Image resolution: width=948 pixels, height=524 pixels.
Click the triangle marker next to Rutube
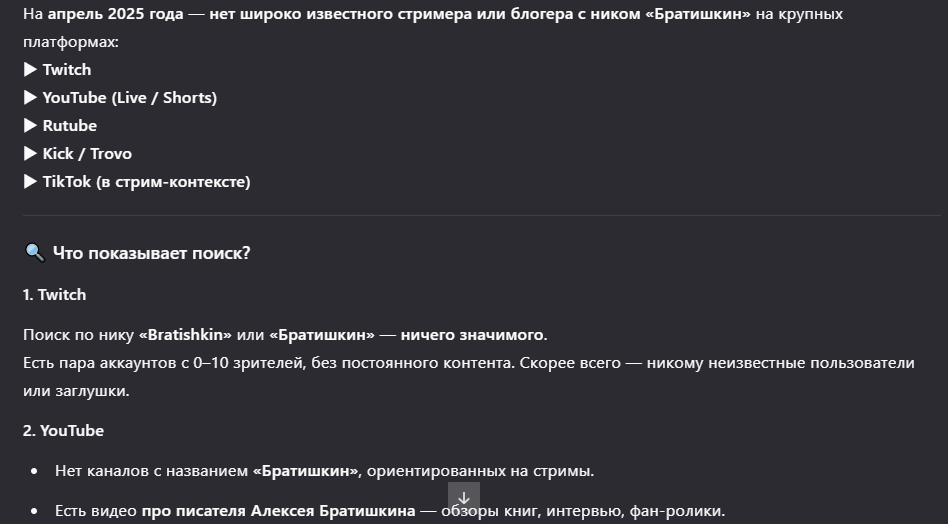click(30, 126)
